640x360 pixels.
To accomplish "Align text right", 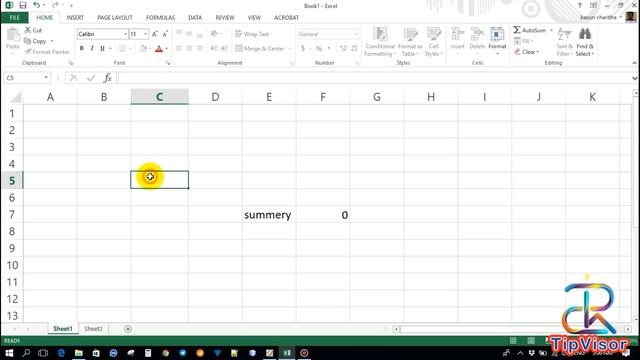I will 200,49.
